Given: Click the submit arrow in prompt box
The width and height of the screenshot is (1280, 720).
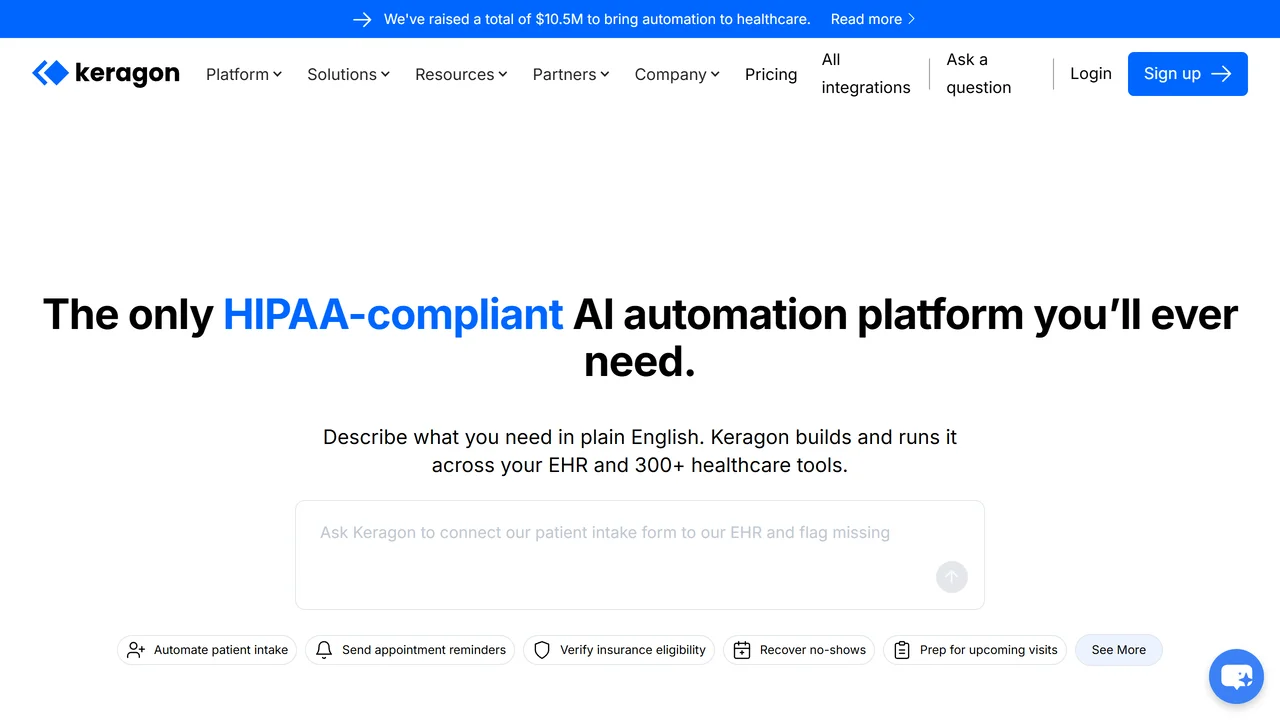Looking at the screenshot, I should tap(952, 576).
